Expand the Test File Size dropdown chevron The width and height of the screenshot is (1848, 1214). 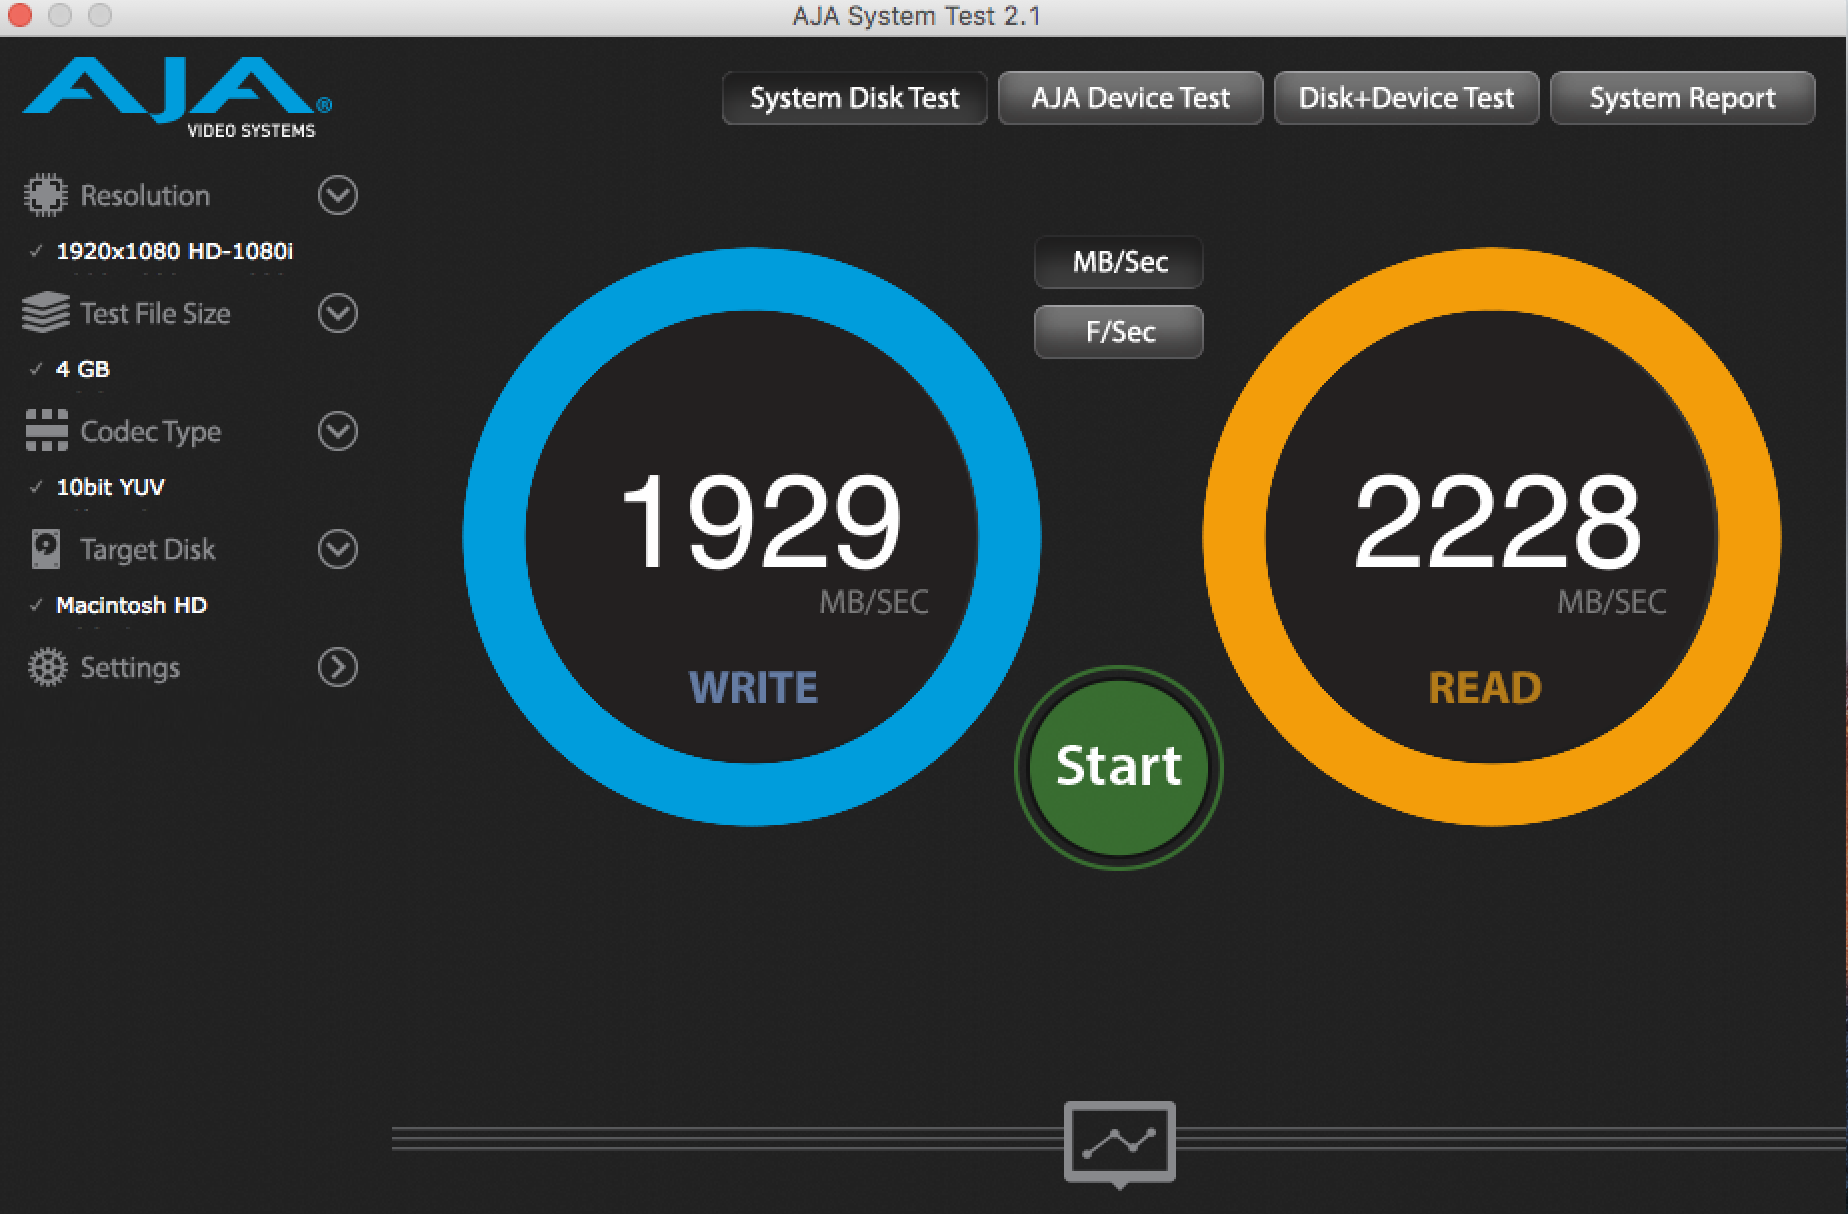click(338, 313)
